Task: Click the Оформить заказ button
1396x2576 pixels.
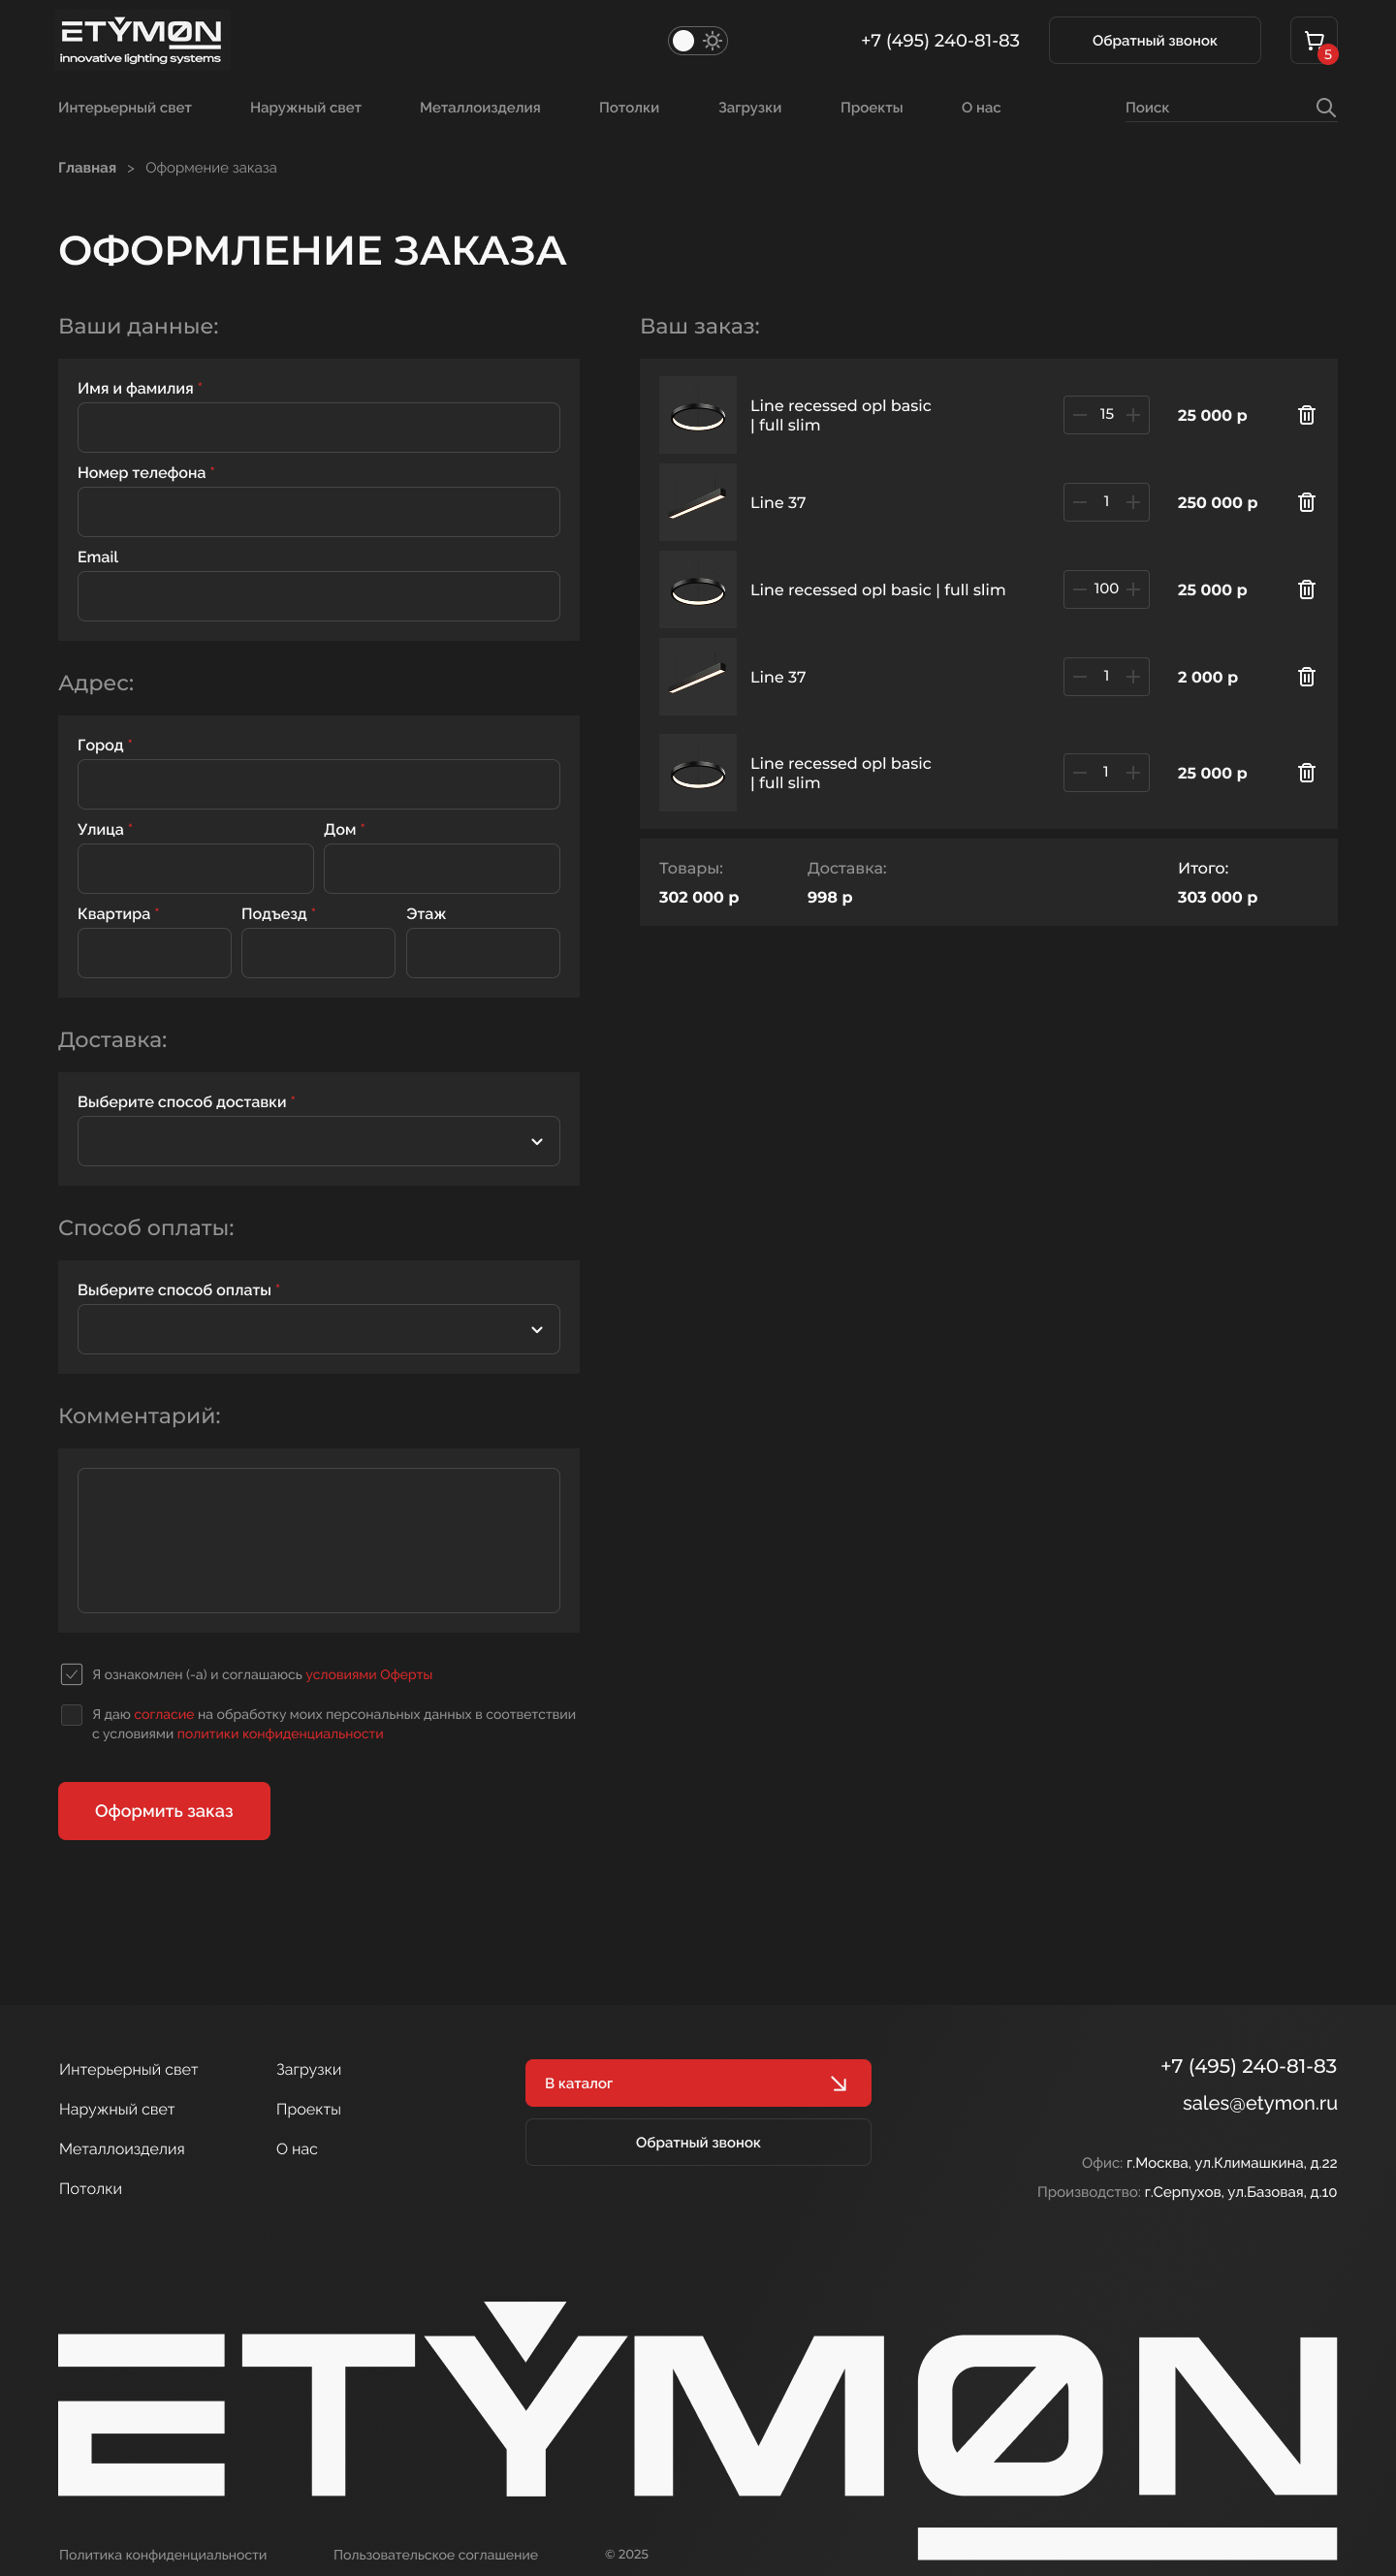Action: (x=164, y=1811)
